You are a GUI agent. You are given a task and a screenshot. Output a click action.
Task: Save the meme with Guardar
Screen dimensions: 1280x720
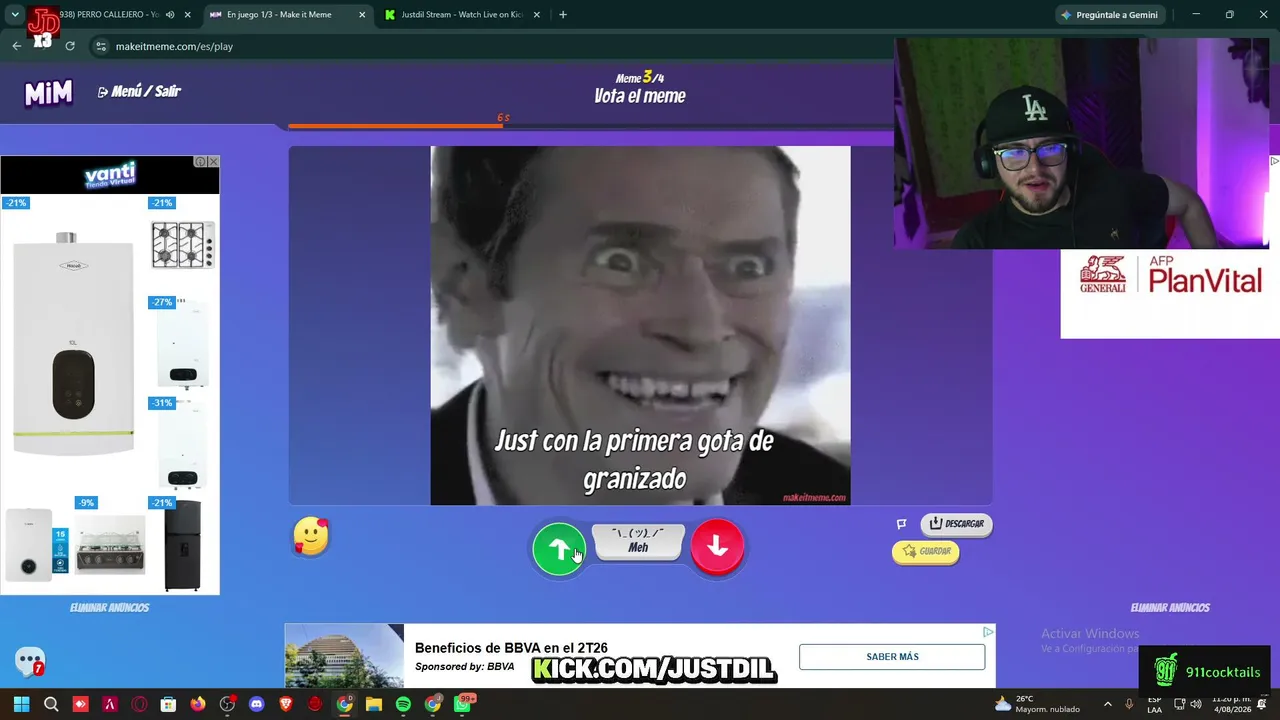click(x=926, y=551)
